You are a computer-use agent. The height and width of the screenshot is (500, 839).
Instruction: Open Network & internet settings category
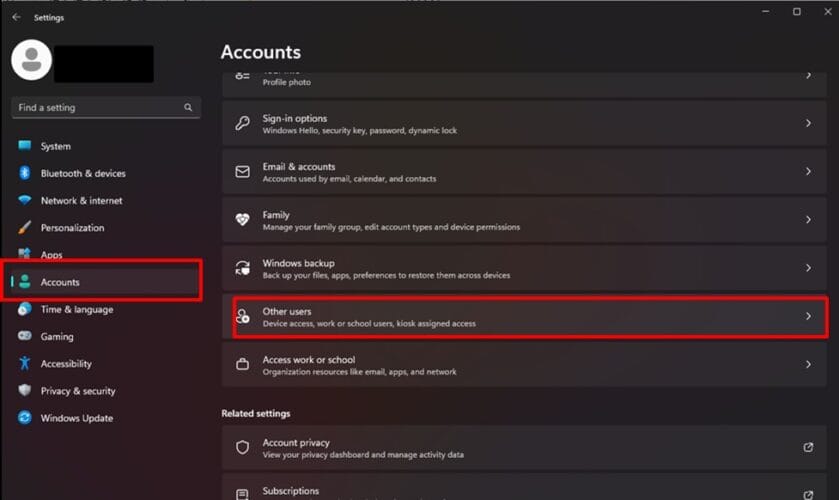pyautogui.click(x=81, y=200)
